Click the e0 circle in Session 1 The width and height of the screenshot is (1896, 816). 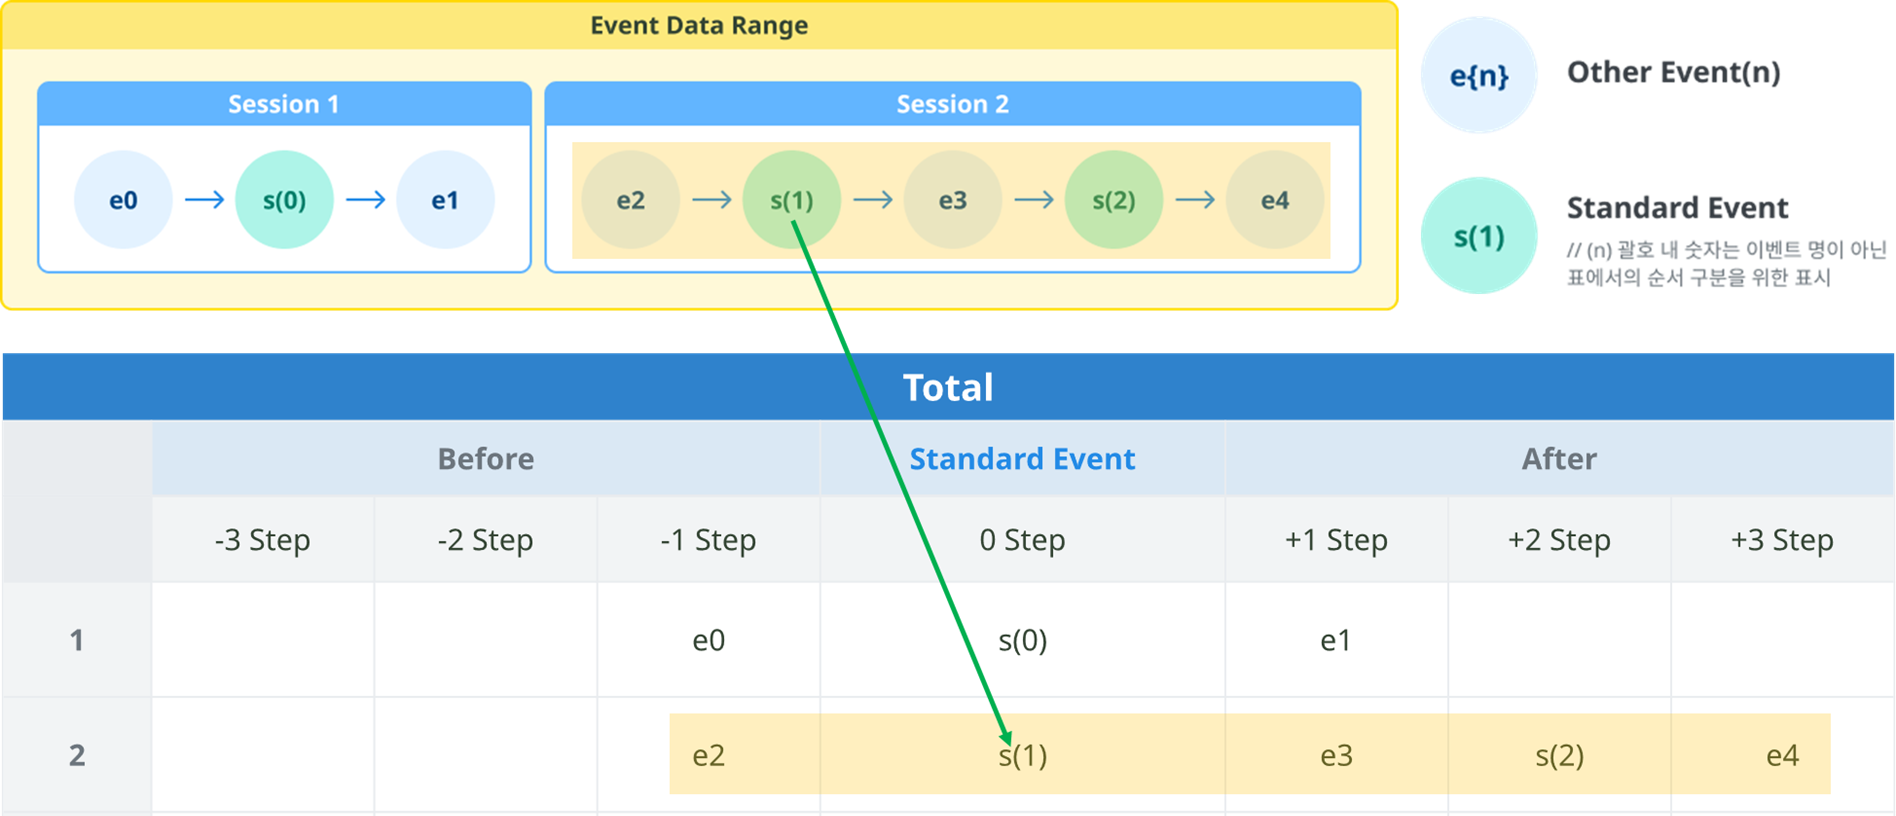point(123,200)
